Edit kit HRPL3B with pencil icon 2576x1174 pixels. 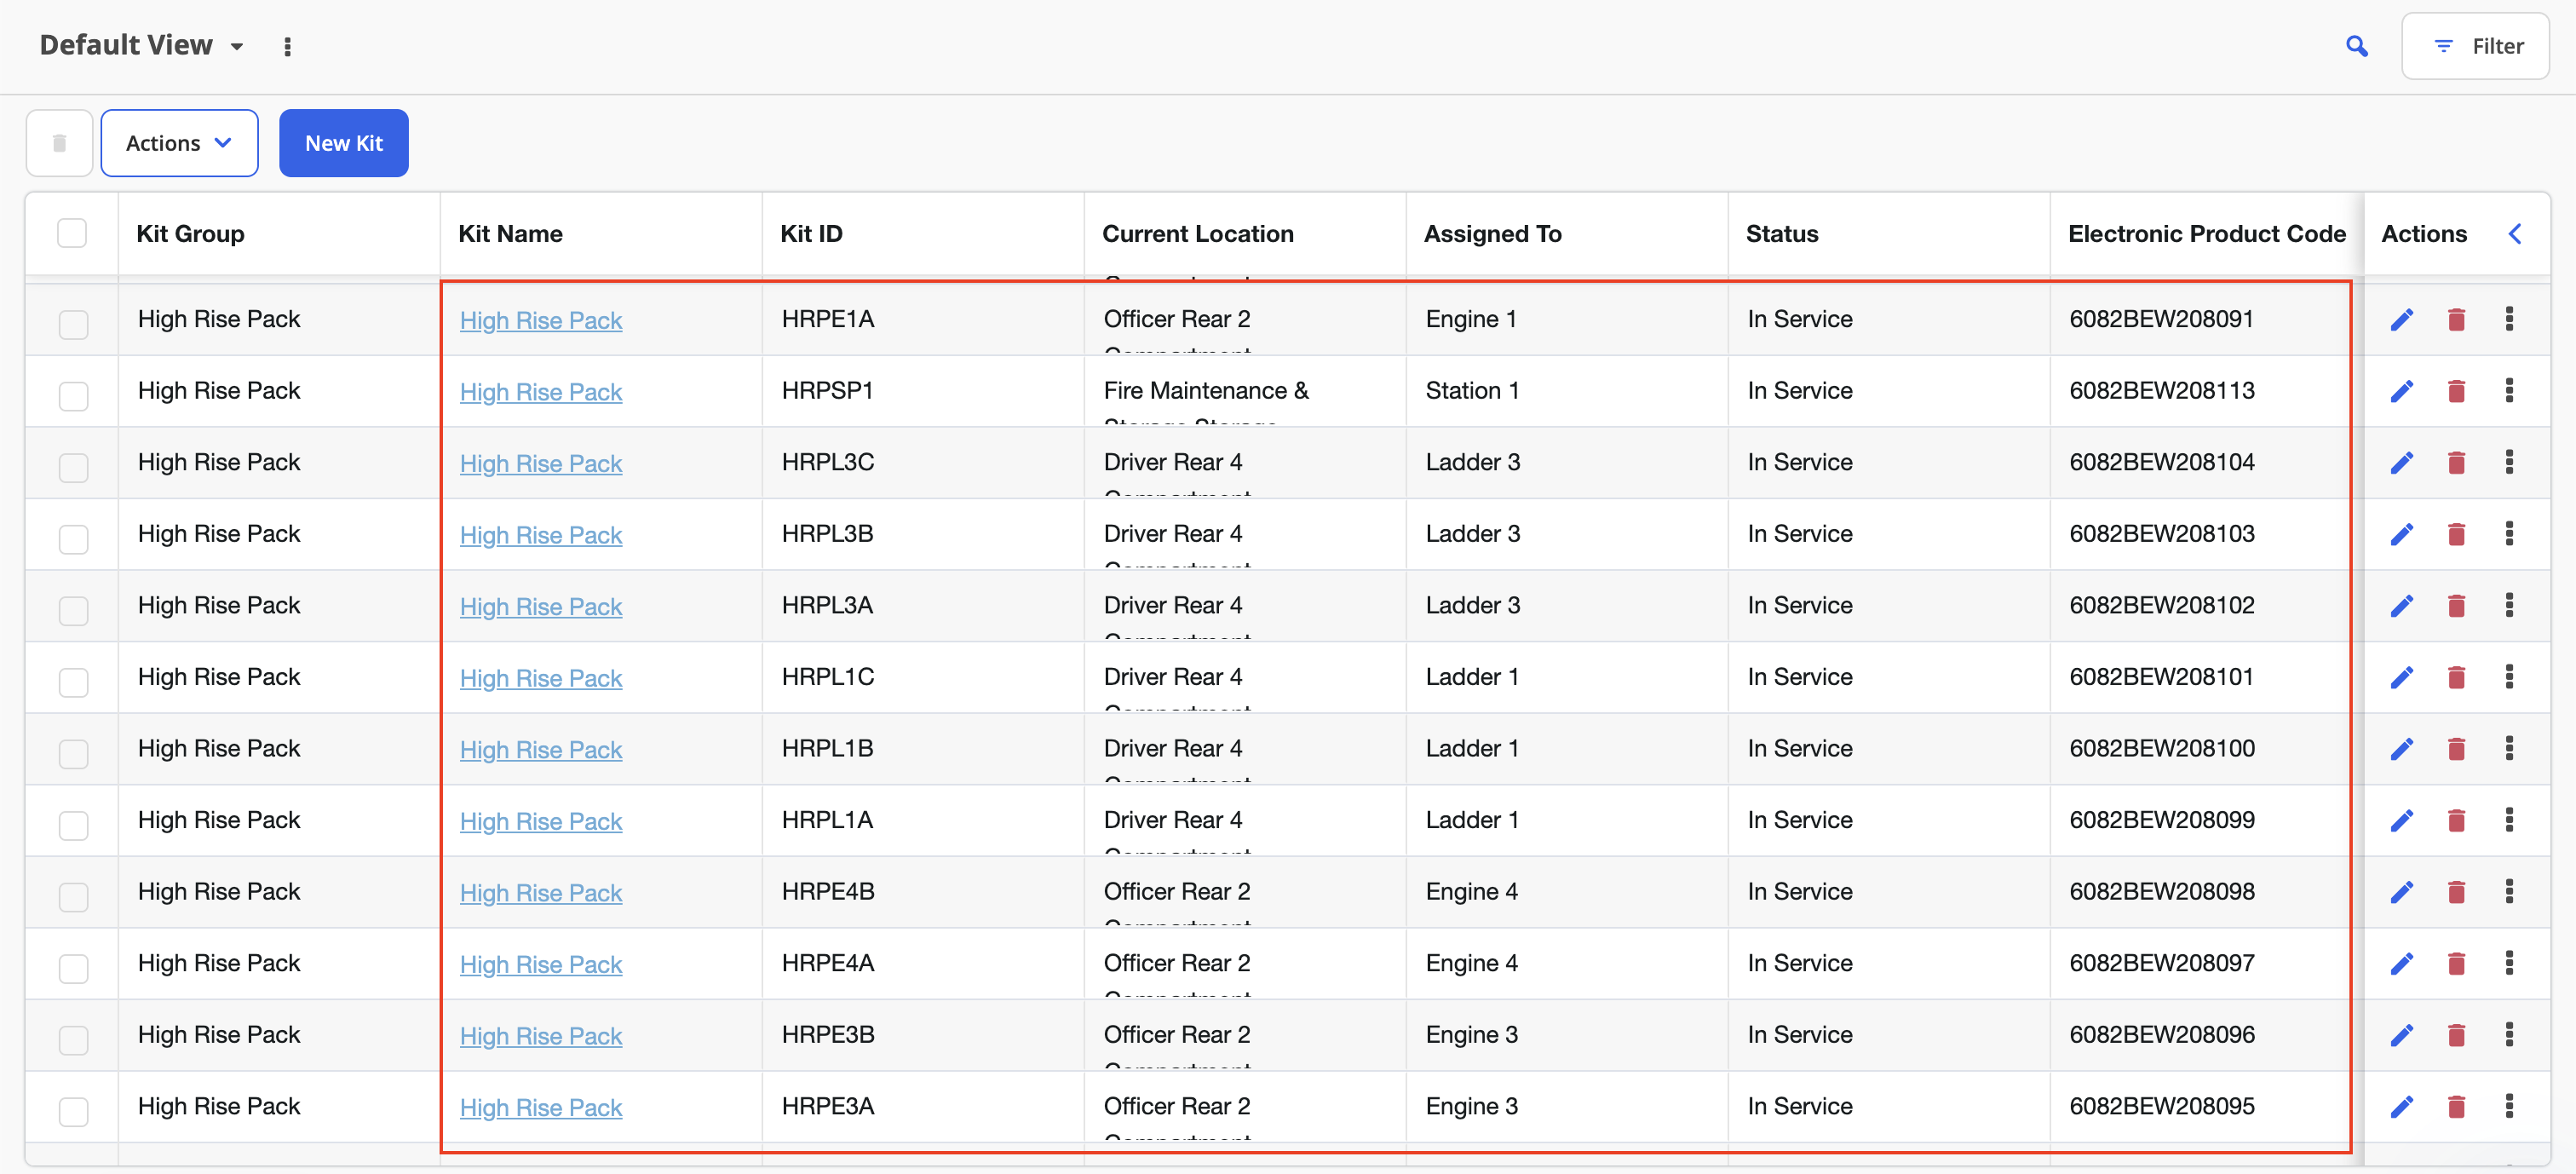coord(2402,535)
